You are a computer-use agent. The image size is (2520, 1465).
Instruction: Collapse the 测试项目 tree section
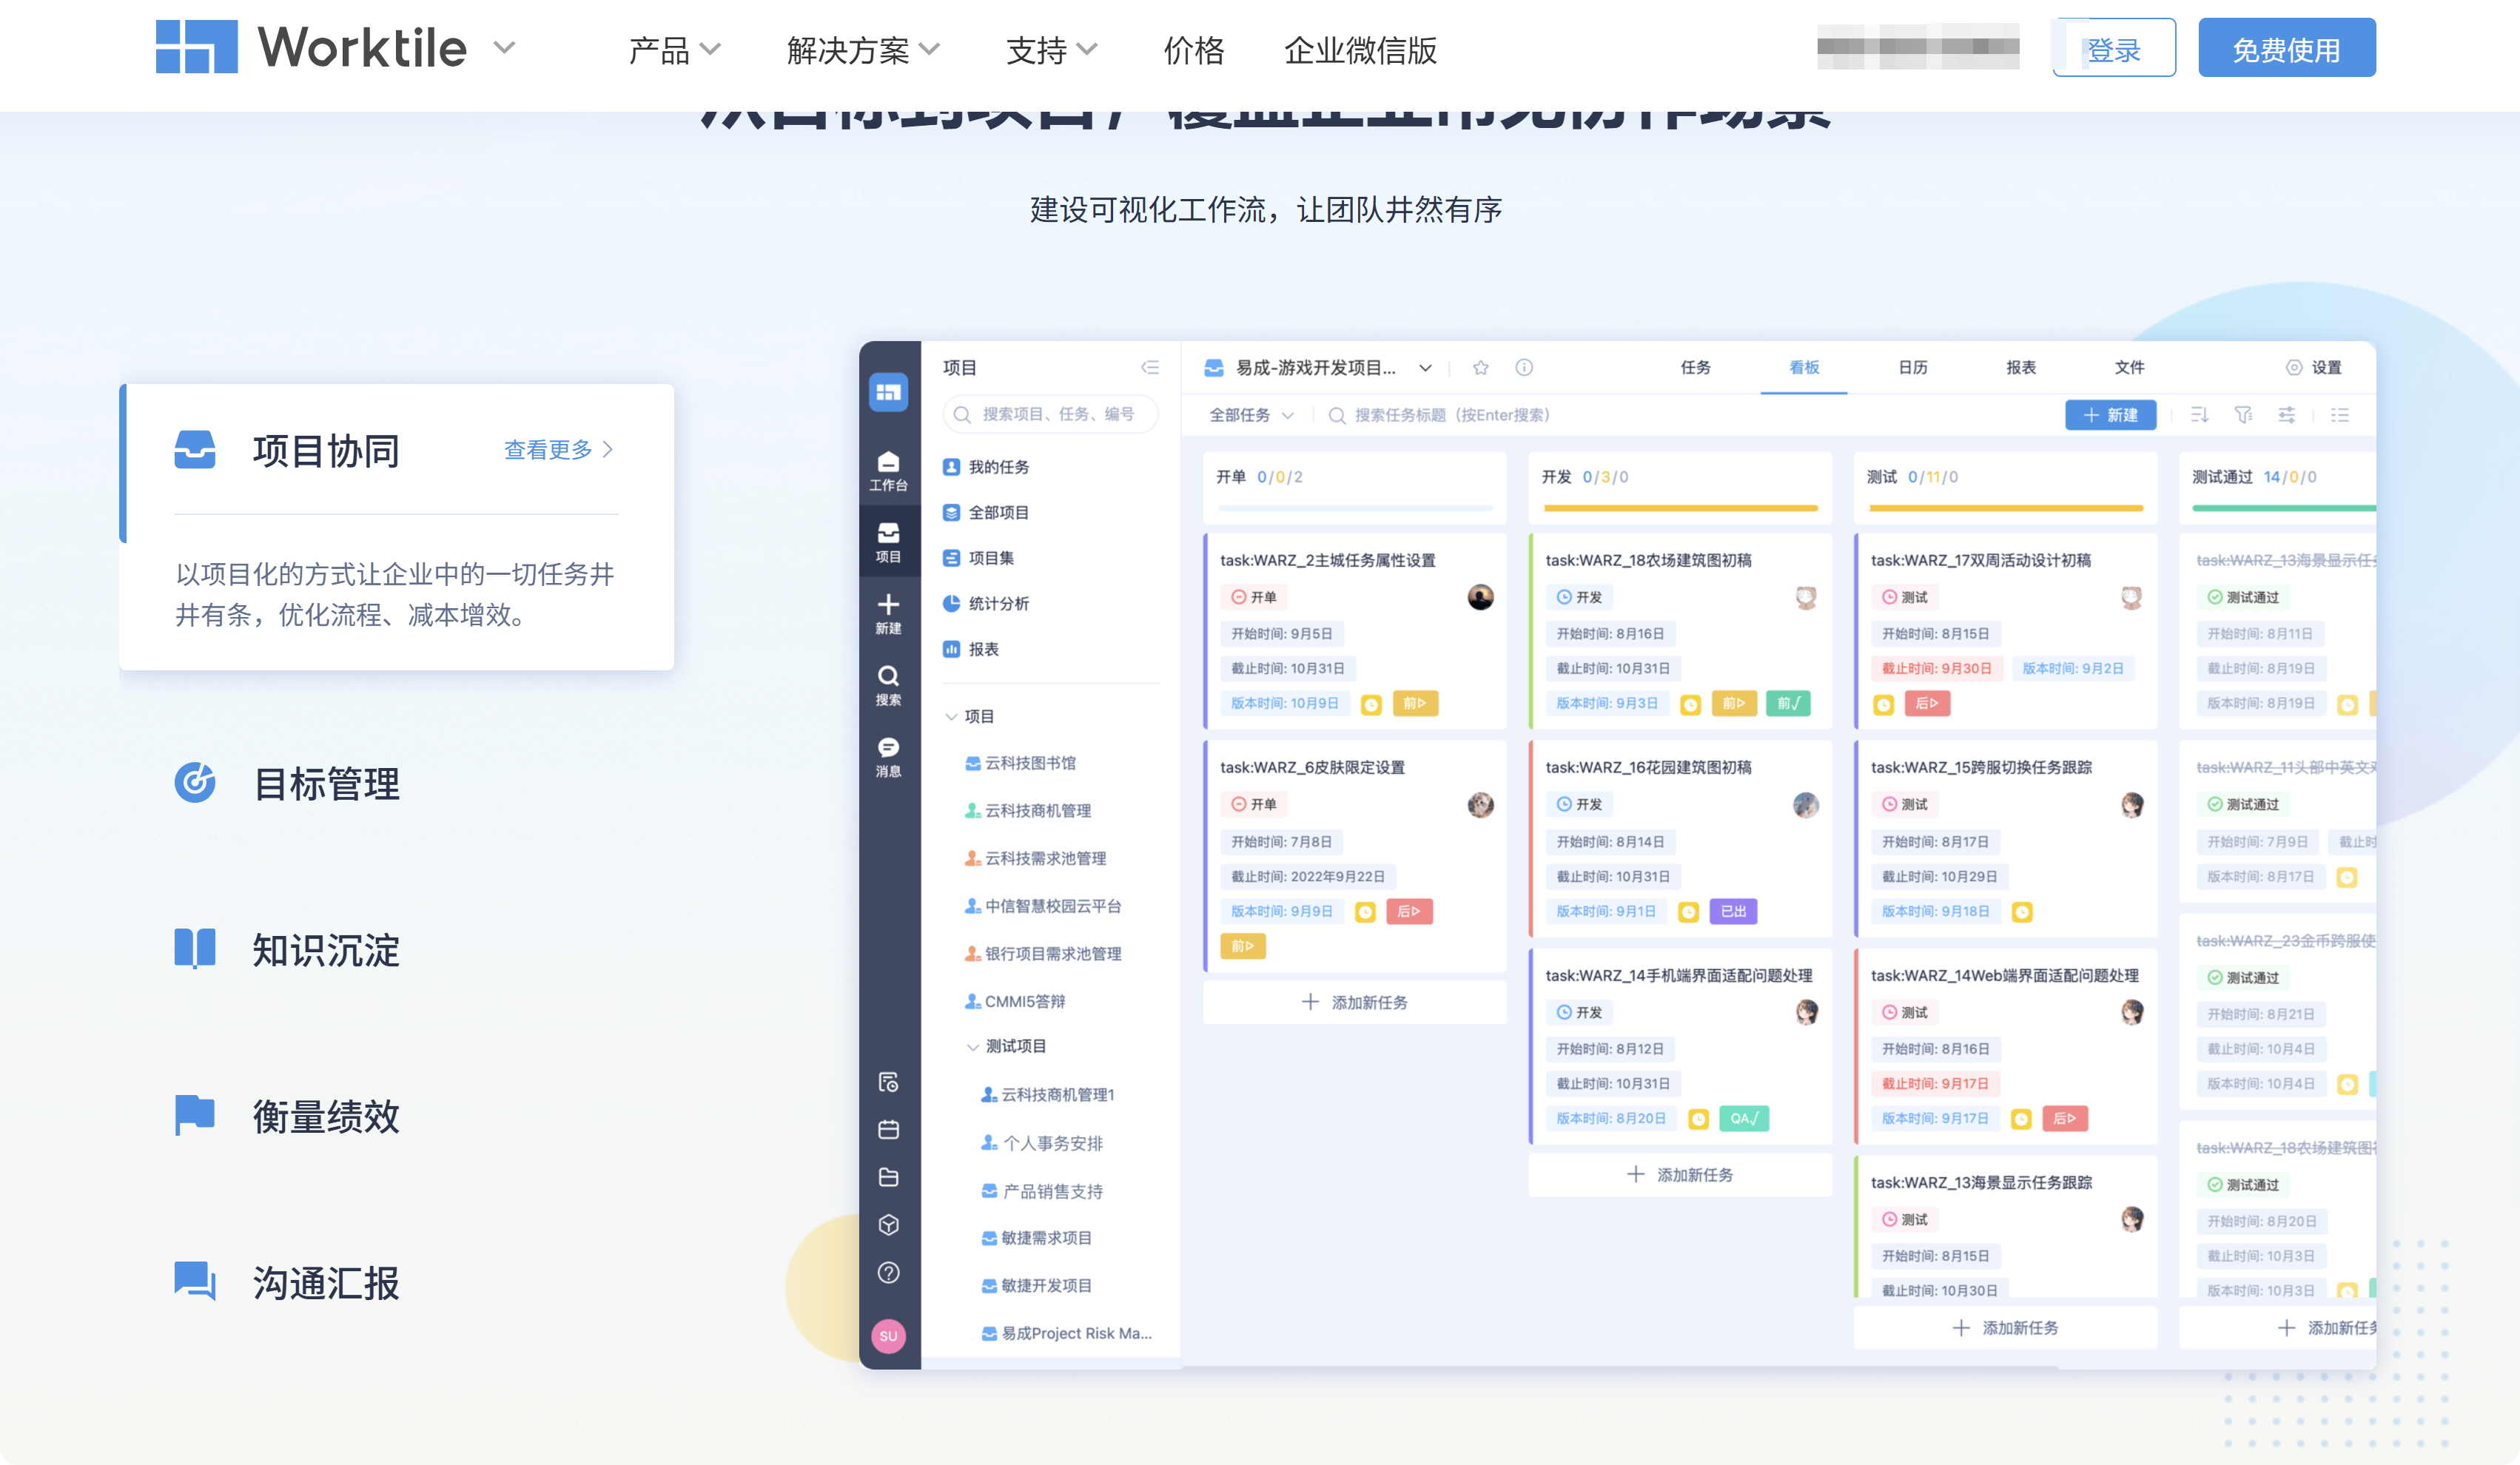pos(973,1046)
